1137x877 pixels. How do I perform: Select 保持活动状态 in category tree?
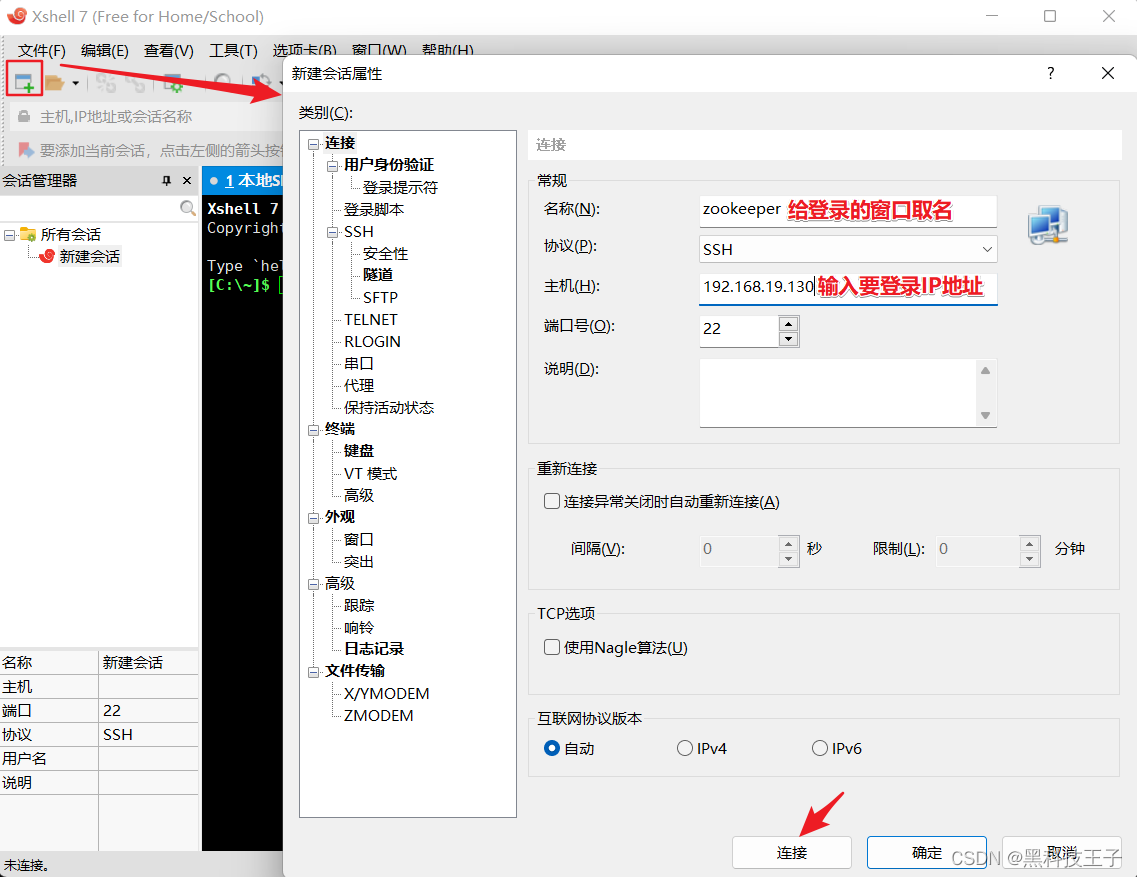[x=389, y=408]
